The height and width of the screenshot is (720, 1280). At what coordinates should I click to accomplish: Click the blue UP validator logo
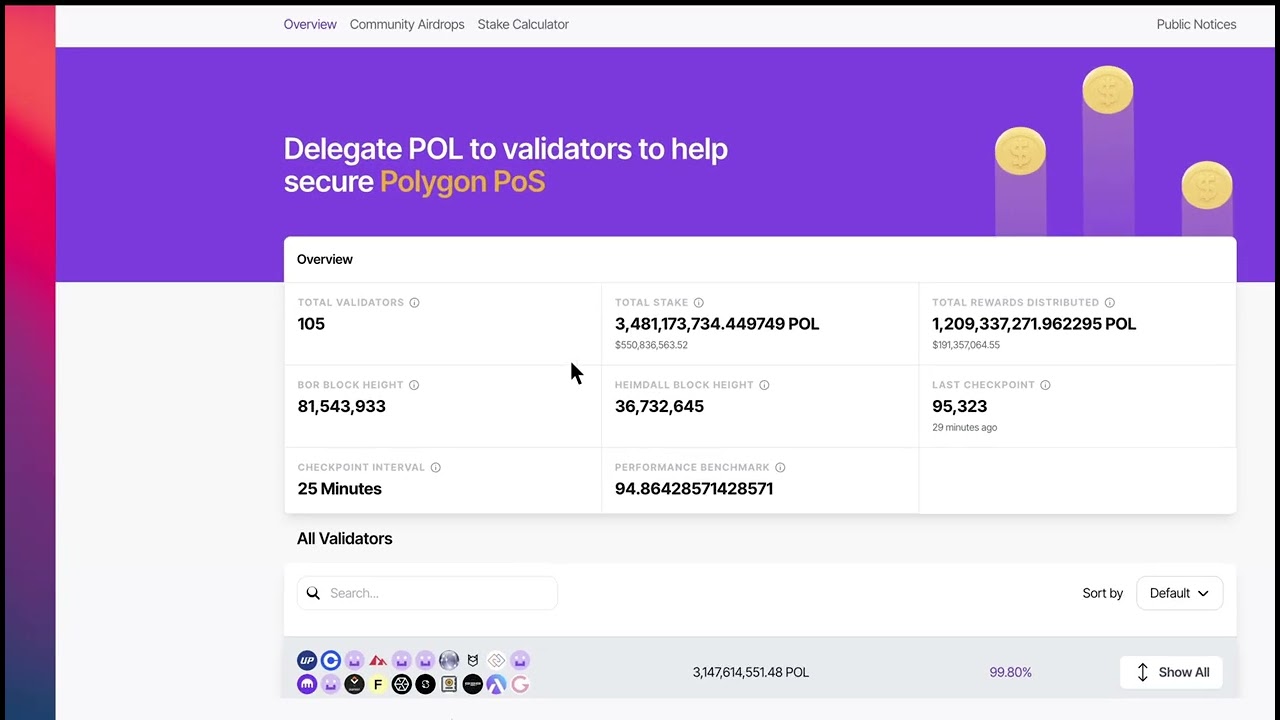307,660
